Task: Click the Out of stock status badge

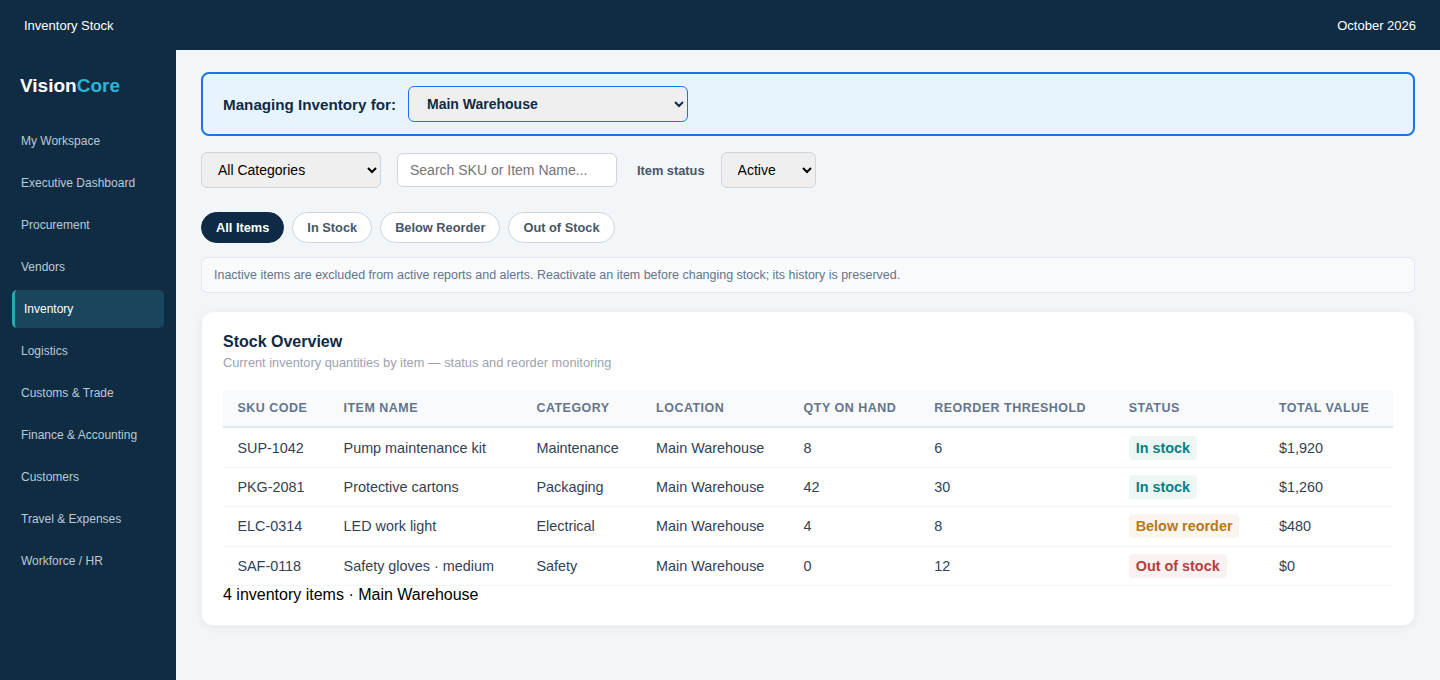Action: point(1178,566)
